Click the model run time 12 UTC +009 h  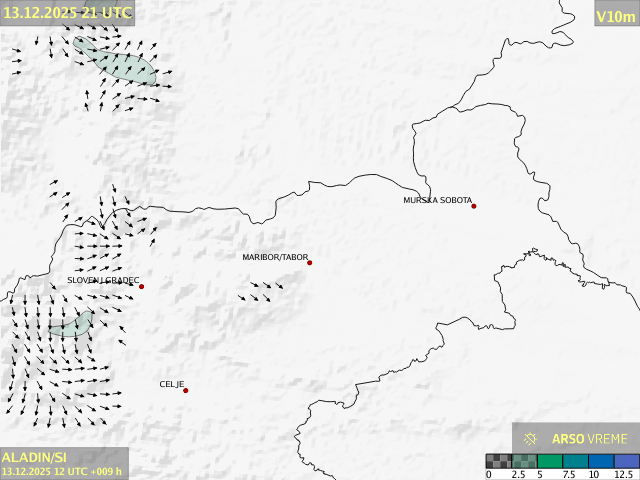62,471
